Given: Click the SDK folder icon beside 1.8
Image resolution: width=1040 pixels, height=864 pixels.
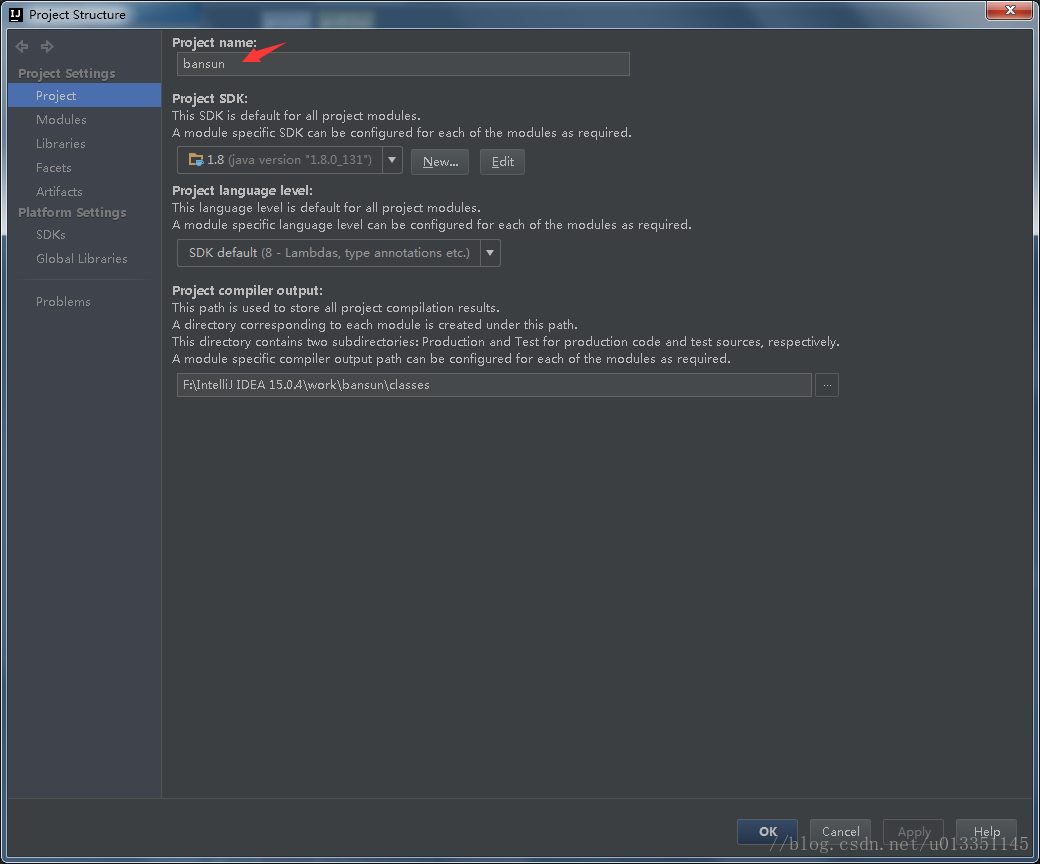Looking at the screenshot, I should pyautogui.click(x=196, y=160).
